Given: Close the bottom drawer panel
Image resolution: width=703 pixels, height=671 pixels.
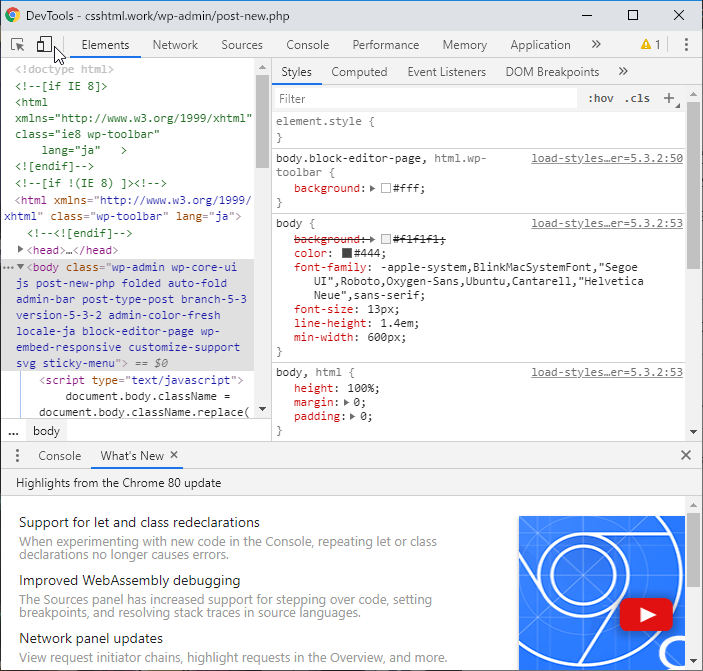Looking at the screenshot, I should (x=686, y=455).
